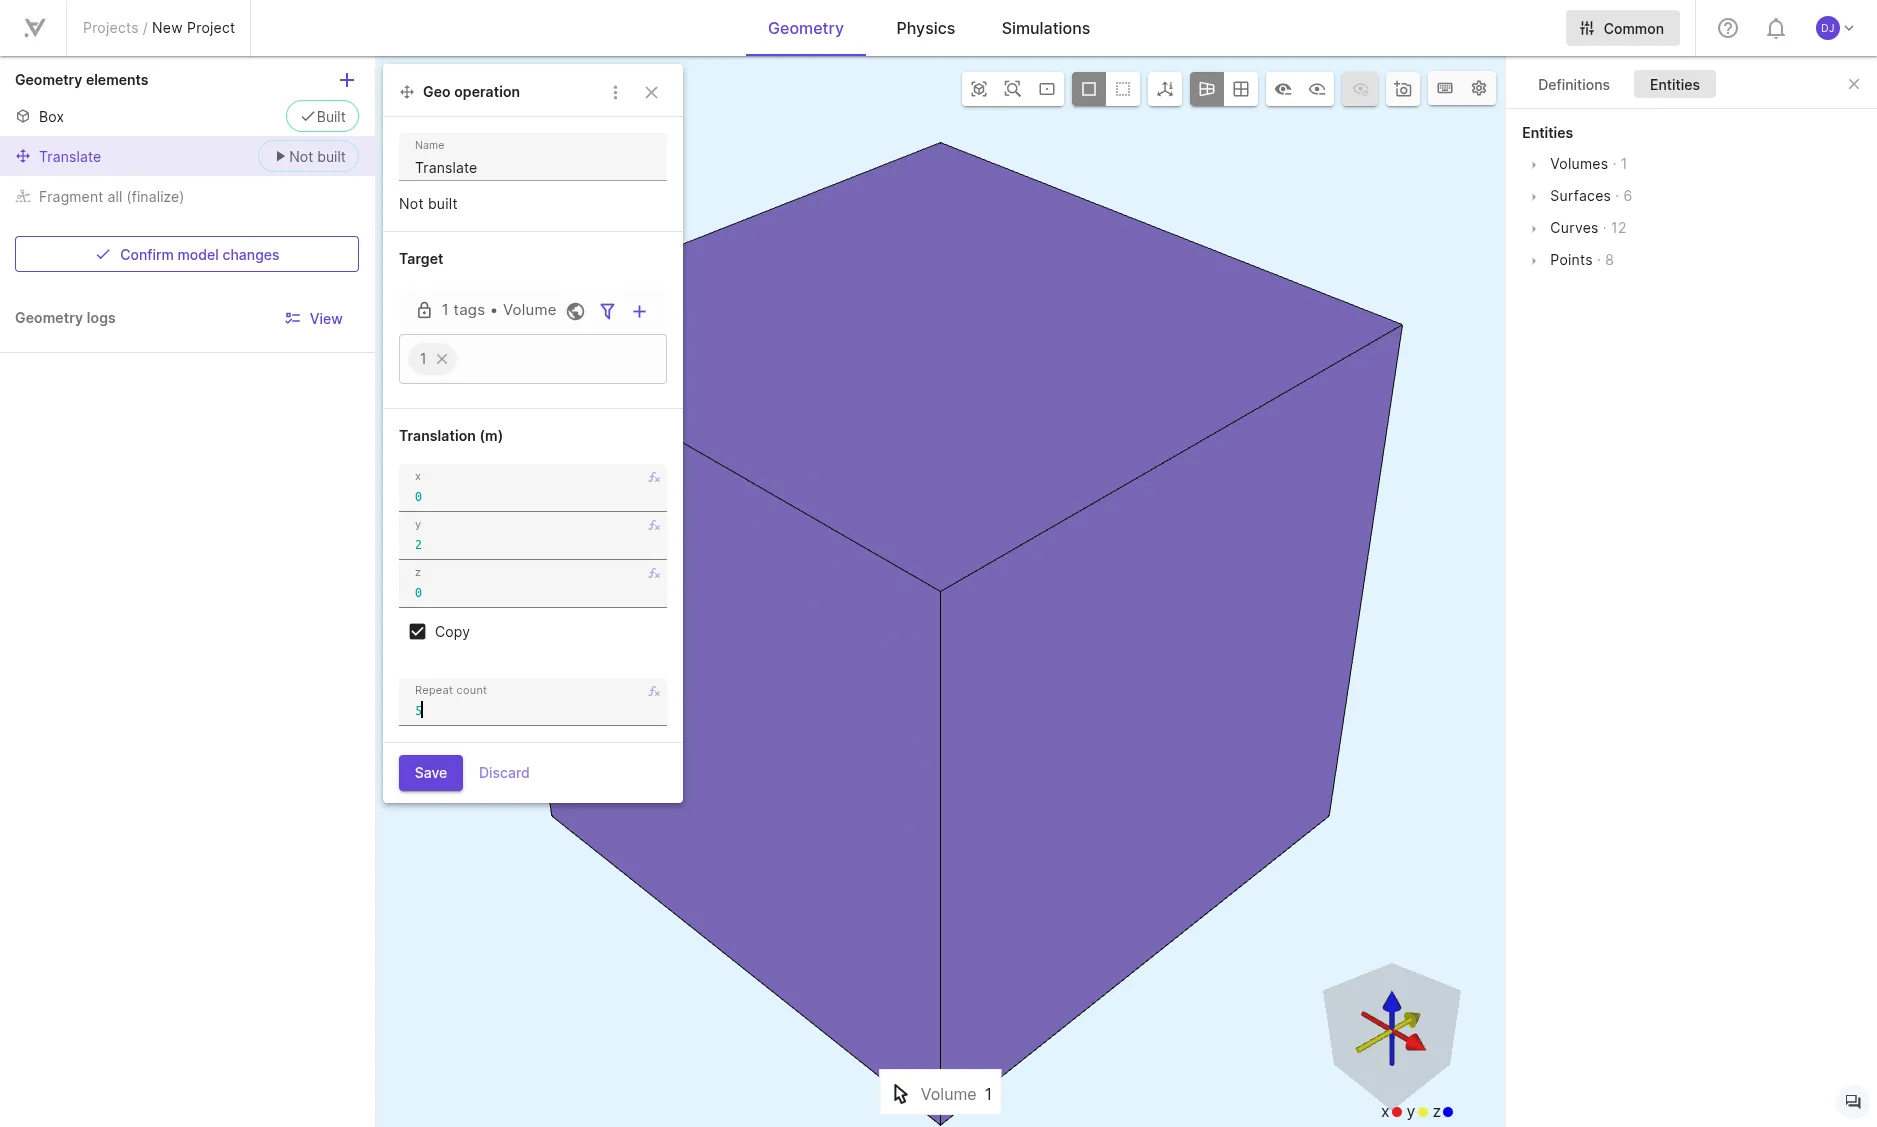Click the Repeat count input field

(533, 702)
